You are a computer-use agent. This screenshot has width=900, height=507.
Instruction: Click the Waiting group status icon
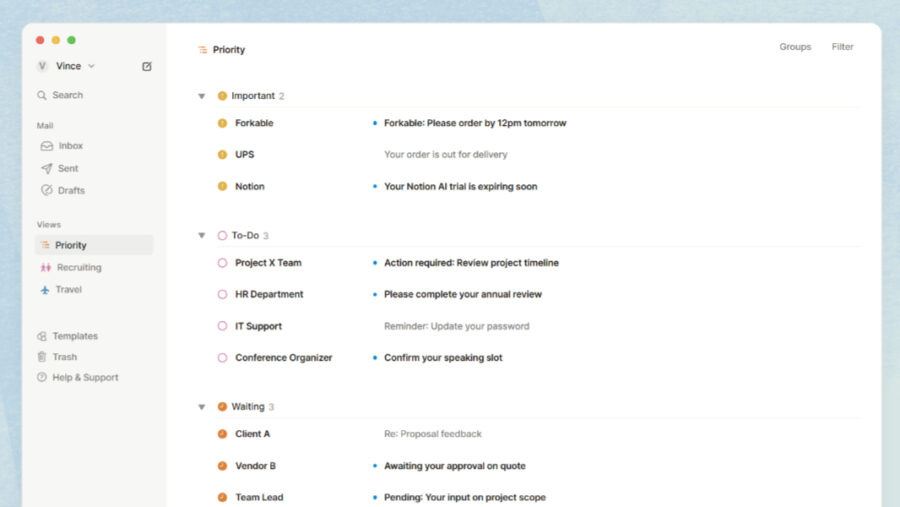tap(222, 407)
